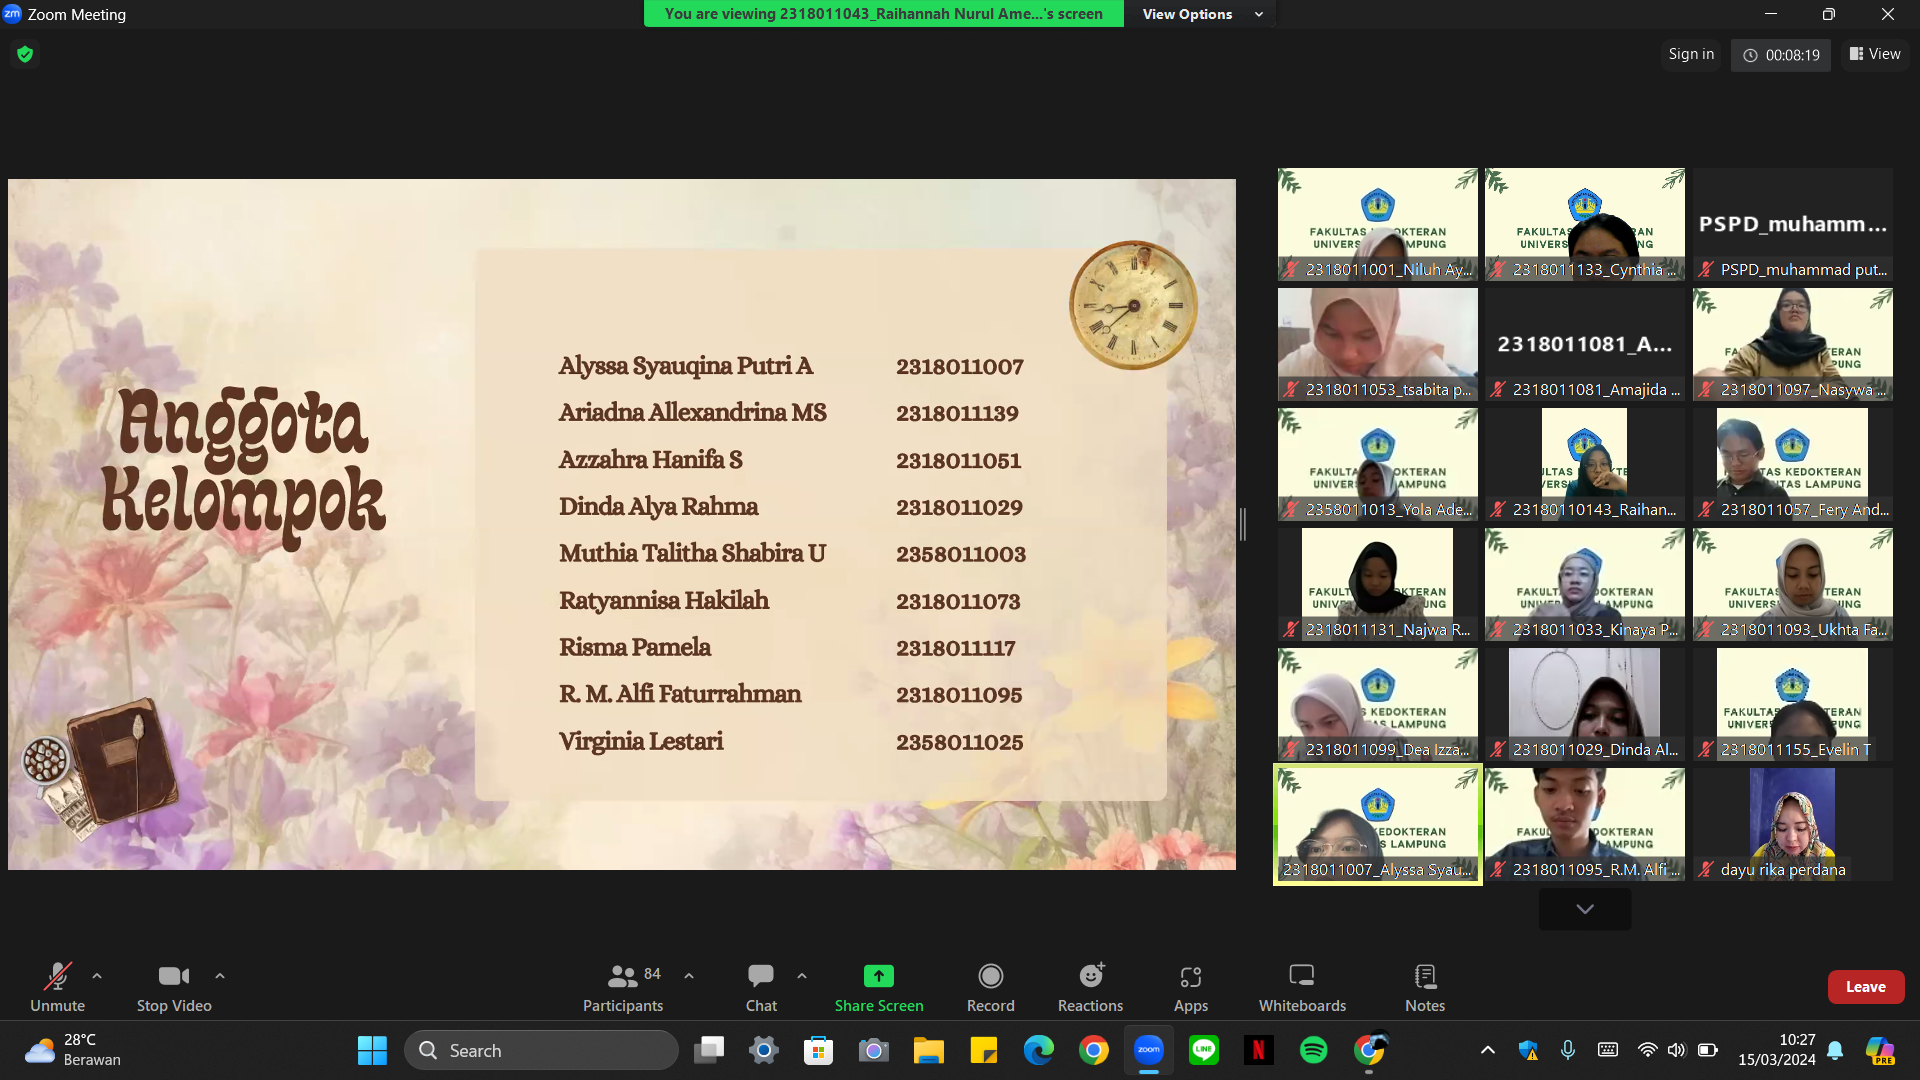Select the 2318011133_Cynthia video tile
Screen dimensions: 1920x1080
click(x=1585, y=224)
